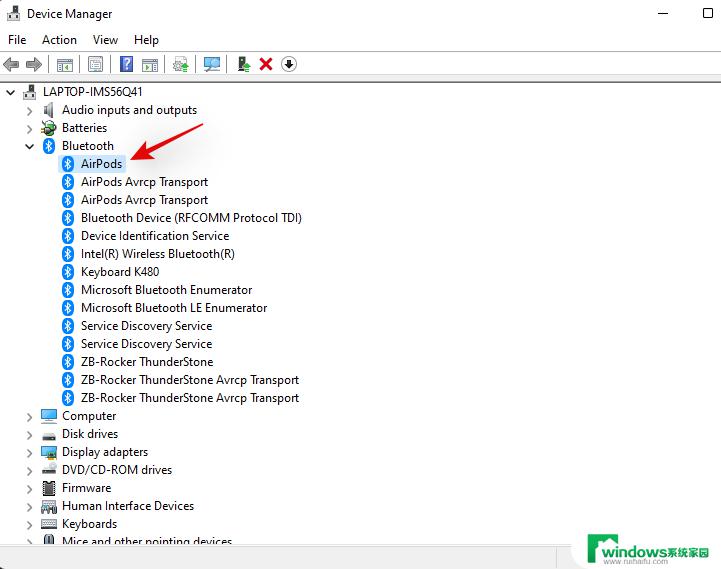The image size is (721, 569).
Task: Select Microsoft Bluetooth Enumerator
Action: pos(166,290)
